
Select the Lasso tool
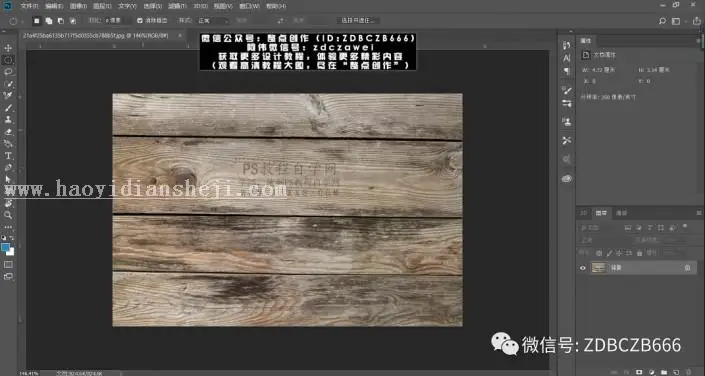click(8, 72)
